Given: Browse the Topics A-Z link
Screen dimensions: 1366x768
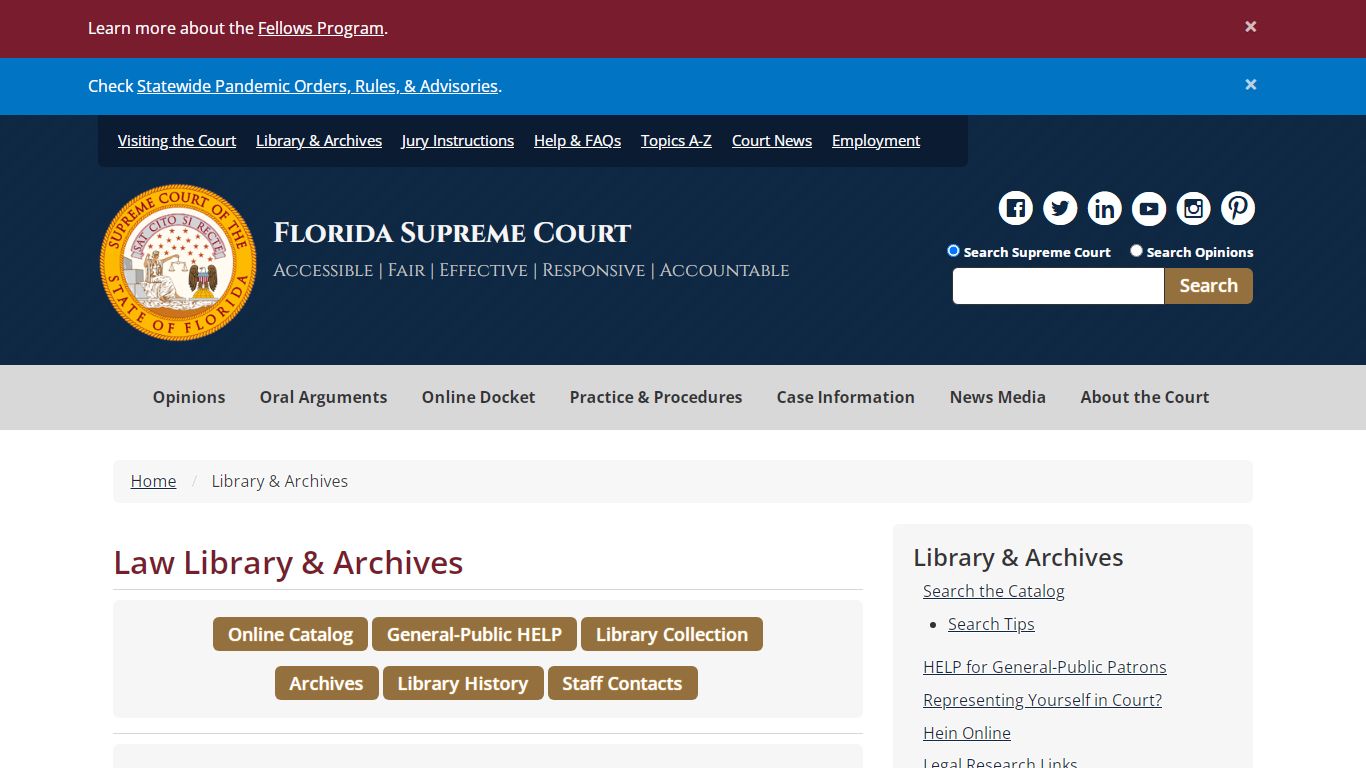Looking at the screenshot, I should point(676,141).
